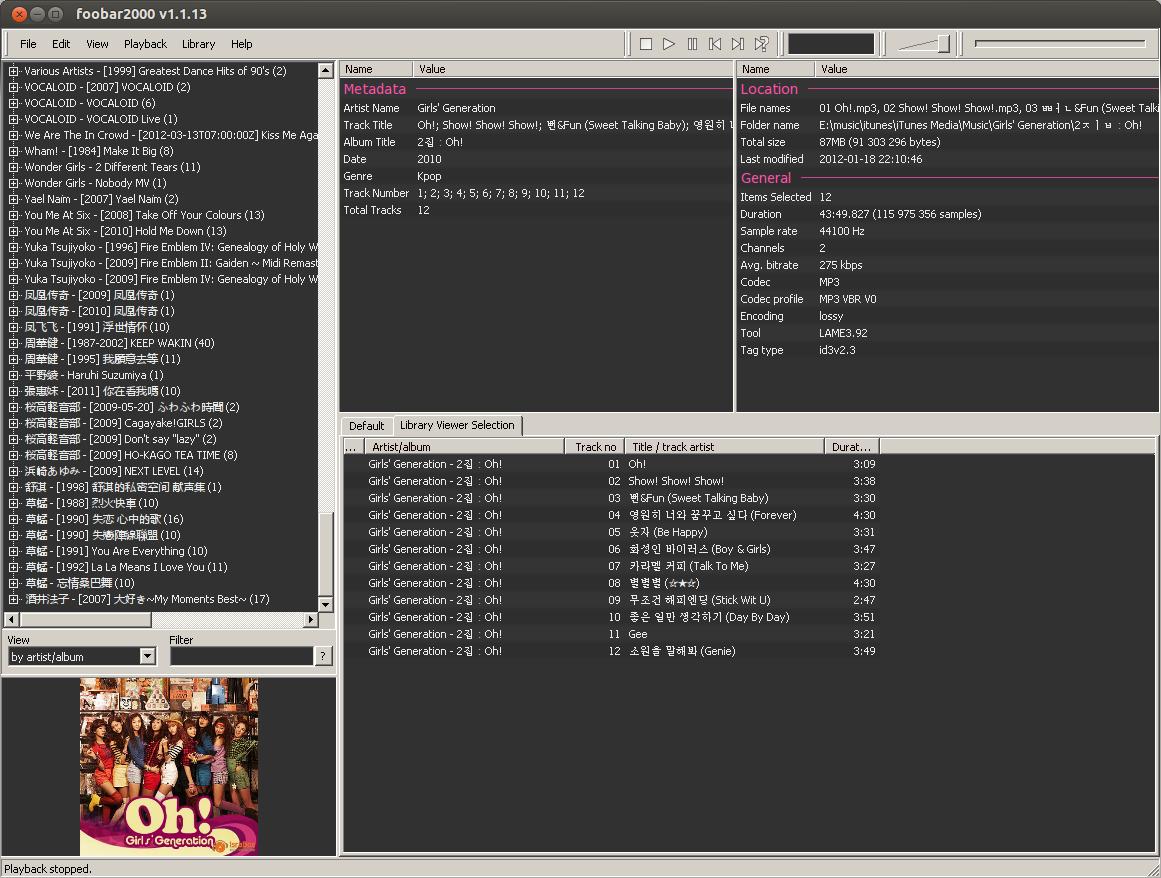Select VOCALOID - VOCALOID (6) item
Viewport: 1161px width, 878px height.
click(x=90, y=103)
